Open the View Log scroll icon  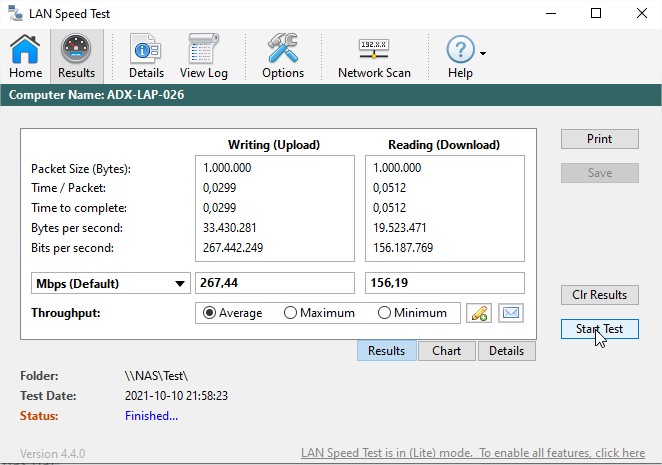203,56
